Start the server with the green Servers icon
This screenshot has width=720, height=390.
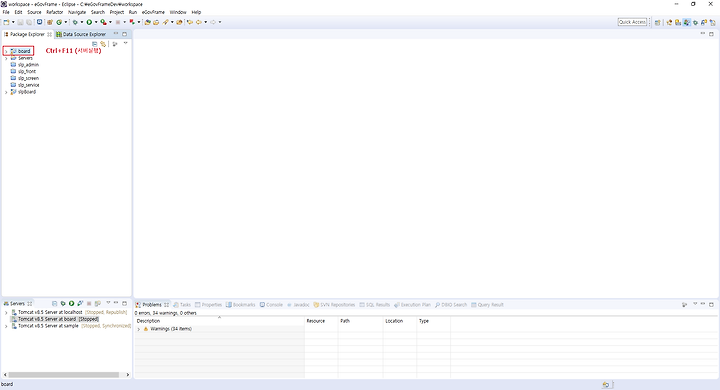[x=71, y=304]
